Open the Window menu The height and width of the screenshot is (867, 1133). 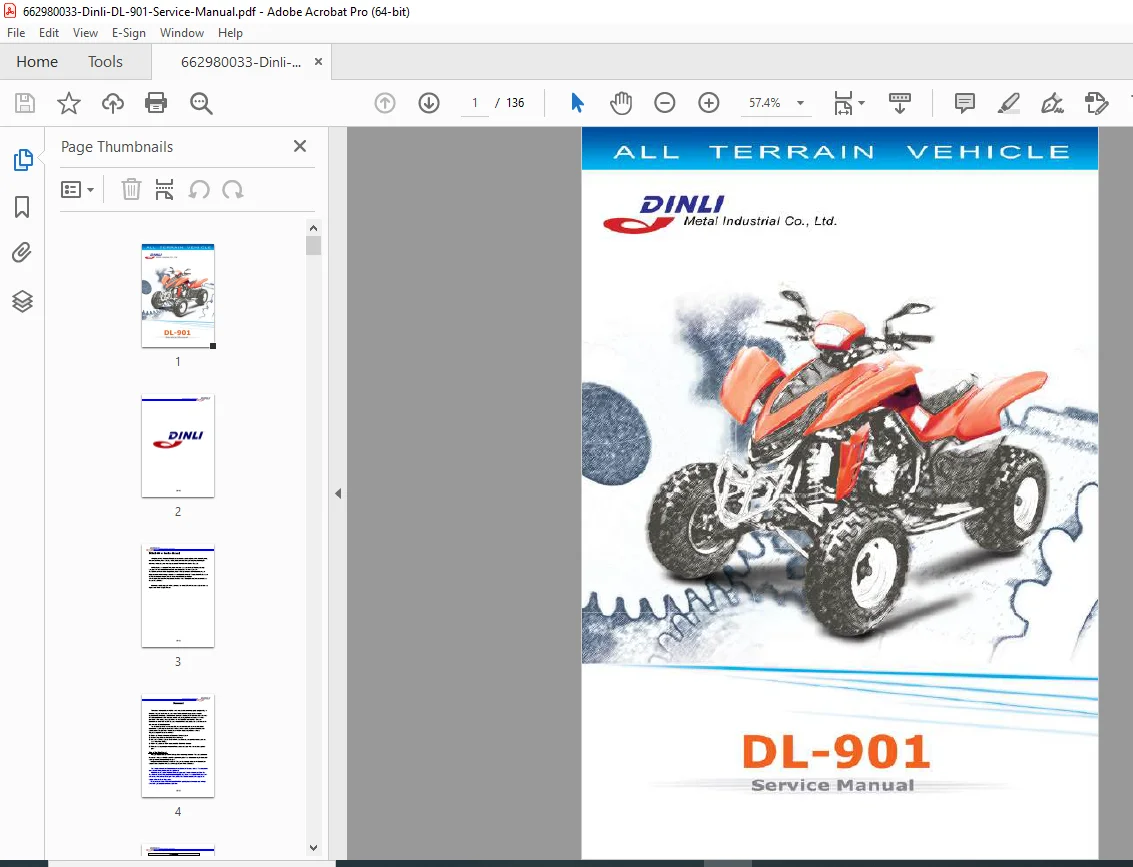coord(182,33)
